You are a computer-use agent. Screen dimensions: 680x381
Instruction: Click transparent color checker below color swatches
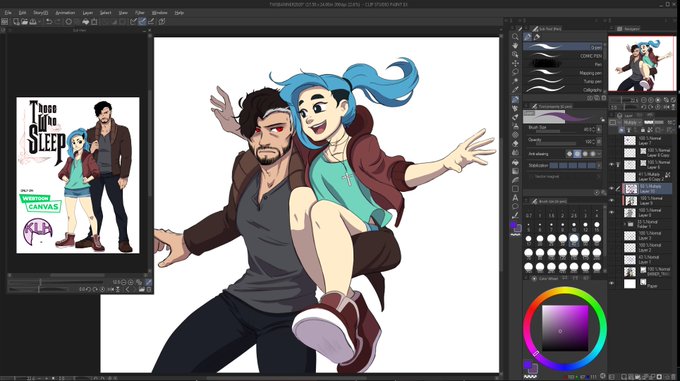point(515,234)
